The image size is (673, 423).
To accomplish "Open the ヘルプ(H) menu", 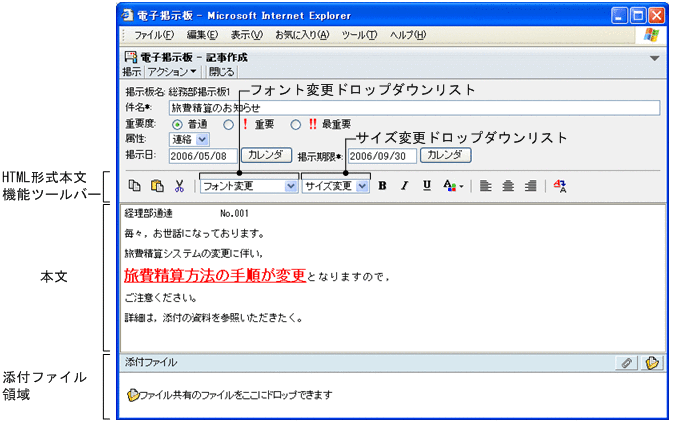I will tap(408, 35).
